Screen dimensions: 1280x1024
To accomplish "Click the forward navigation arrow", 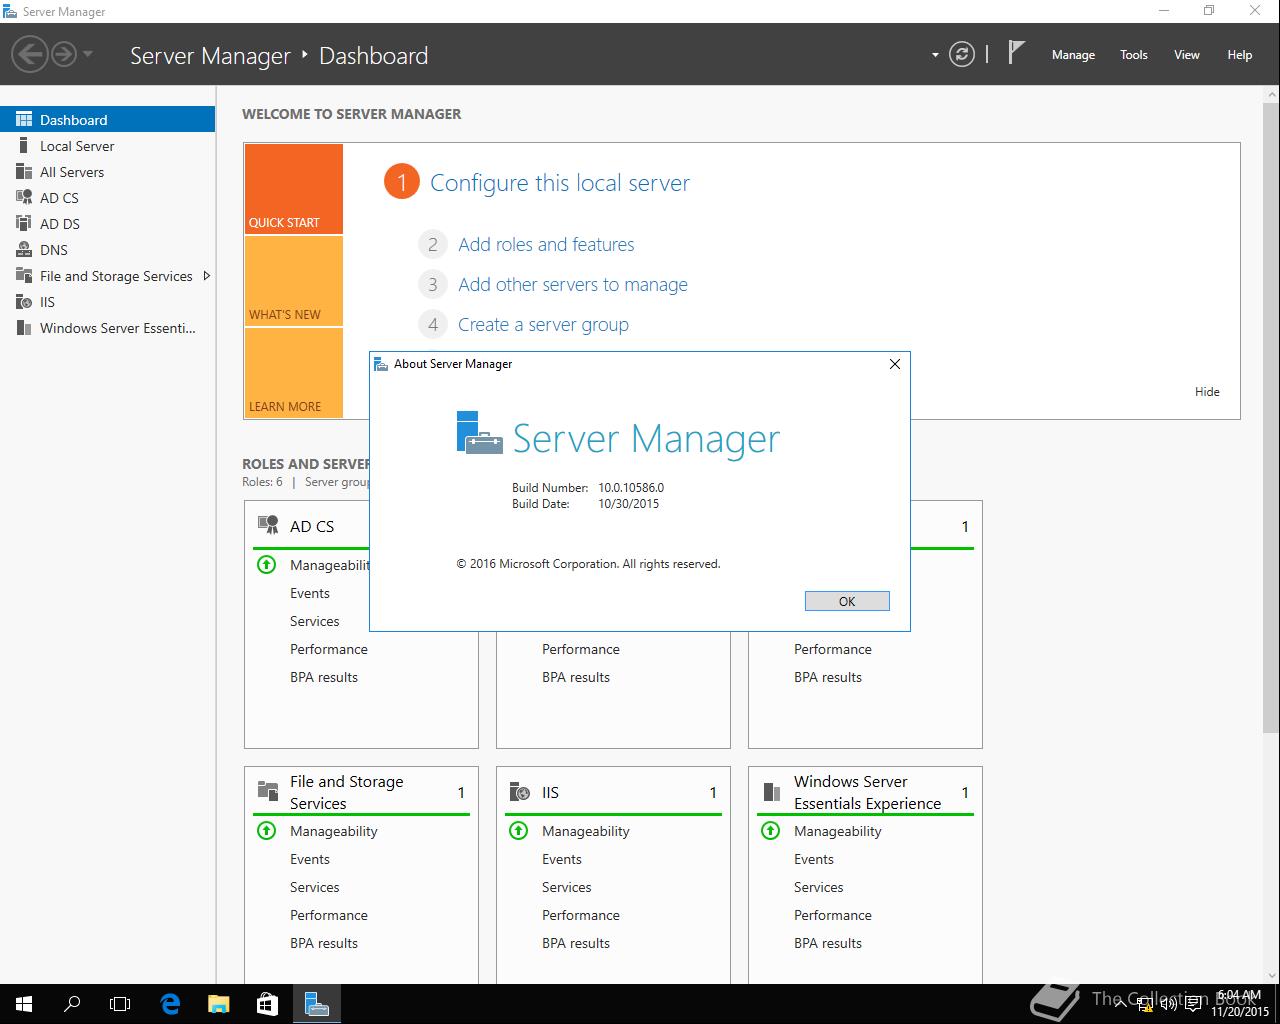I will pos(64,54).
